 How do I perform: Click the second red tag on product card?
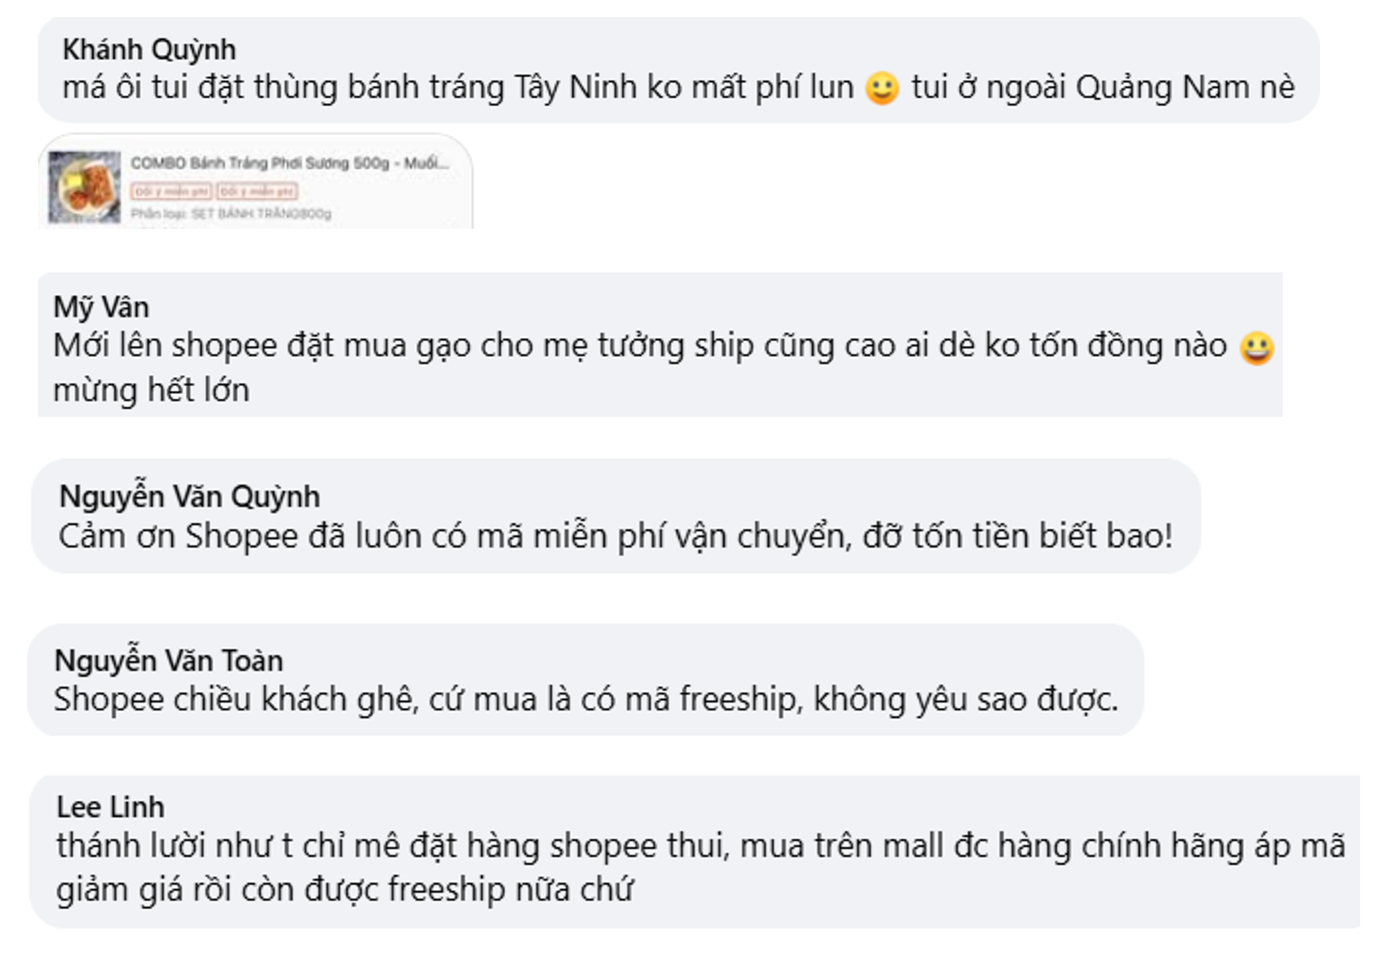coord(257,191)
